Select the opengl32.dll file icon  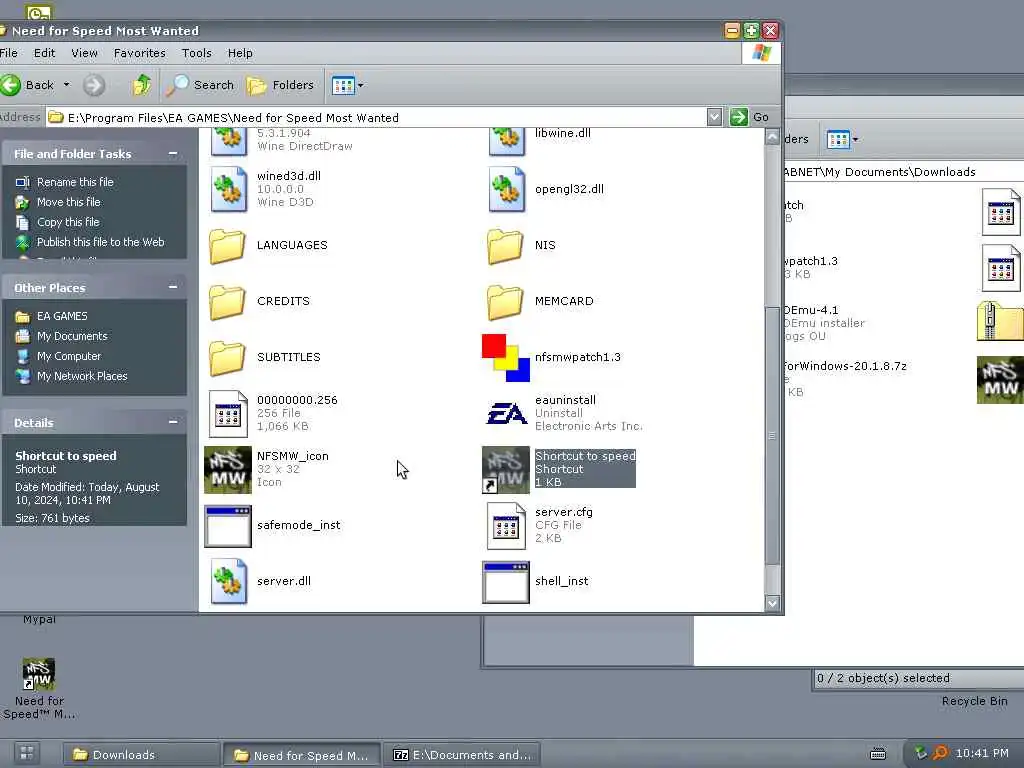(x=507, y=189)
